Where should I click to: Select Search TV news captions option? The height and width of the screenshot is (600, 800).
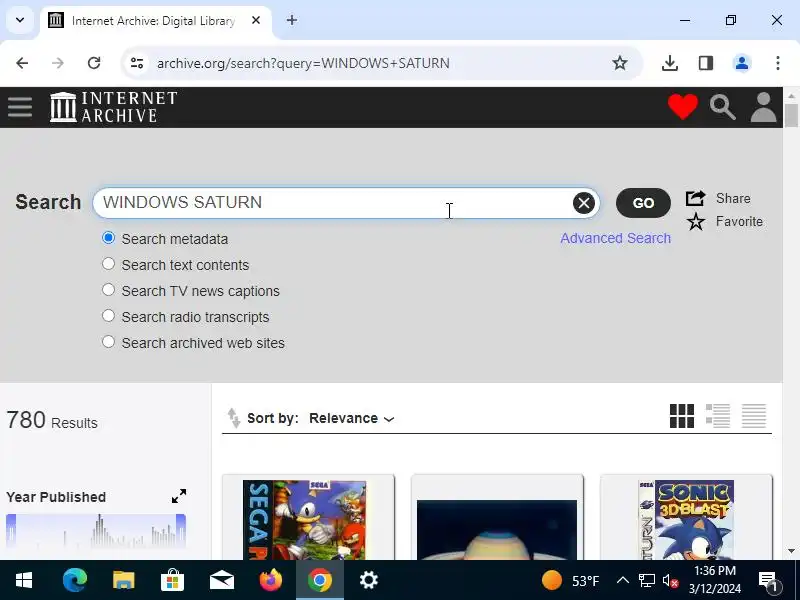coord(108,290)
